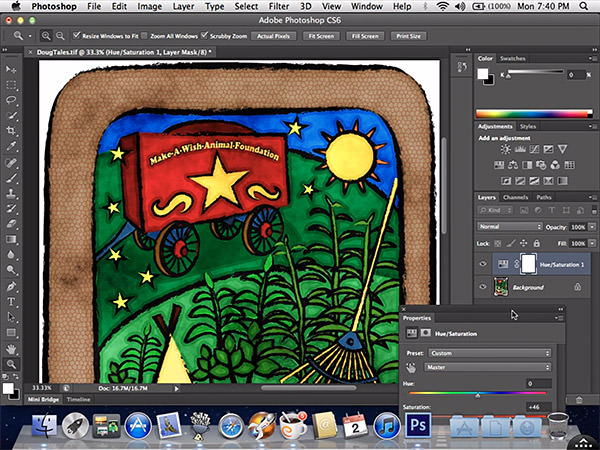Add a Curves adjustment

(534, 149)
